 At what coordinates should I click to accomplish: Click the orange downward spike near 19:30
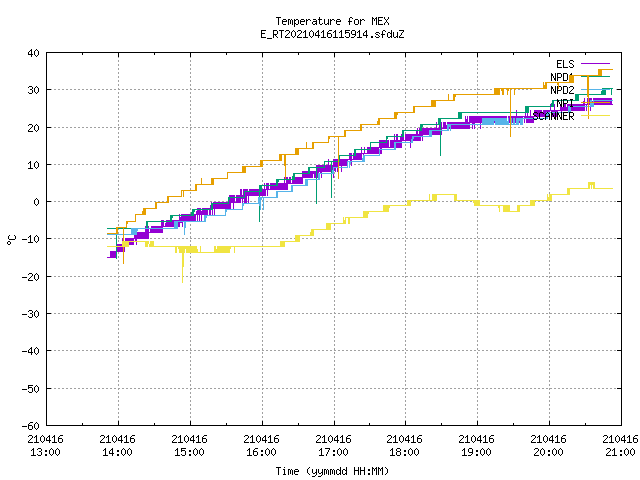(510, 112)
